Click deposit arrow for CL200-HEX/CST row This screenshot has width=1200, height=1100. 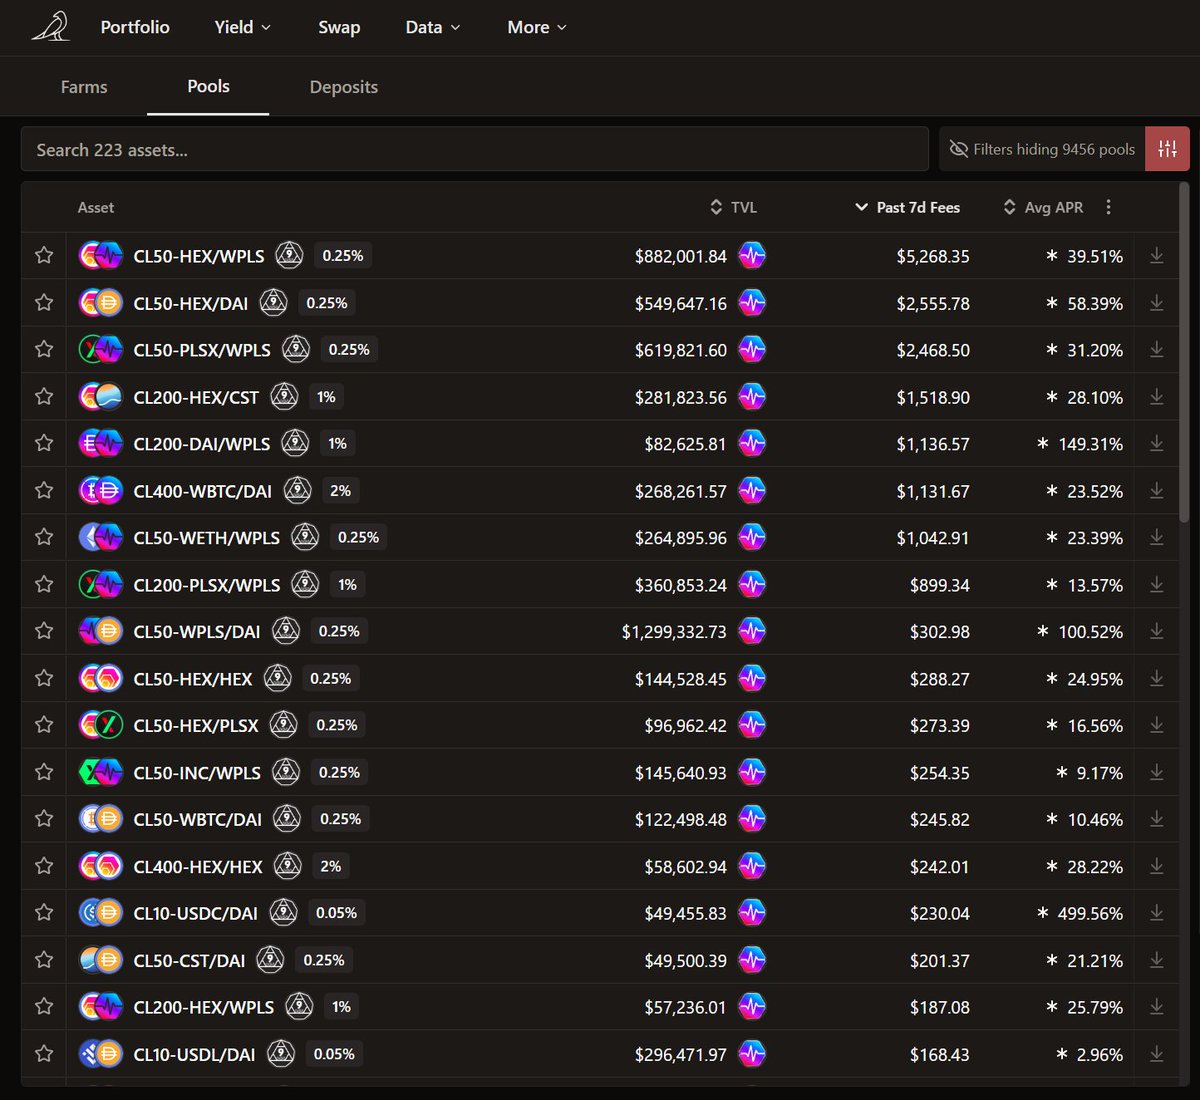coord(1156,397)
